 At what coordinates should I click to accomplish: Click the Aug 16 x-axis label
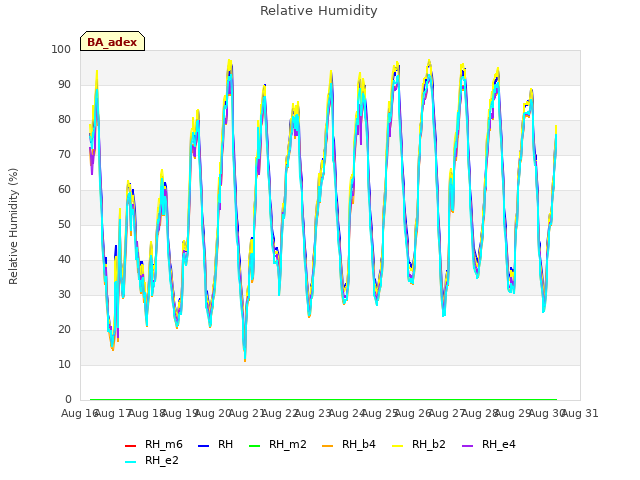pos(80,413)
